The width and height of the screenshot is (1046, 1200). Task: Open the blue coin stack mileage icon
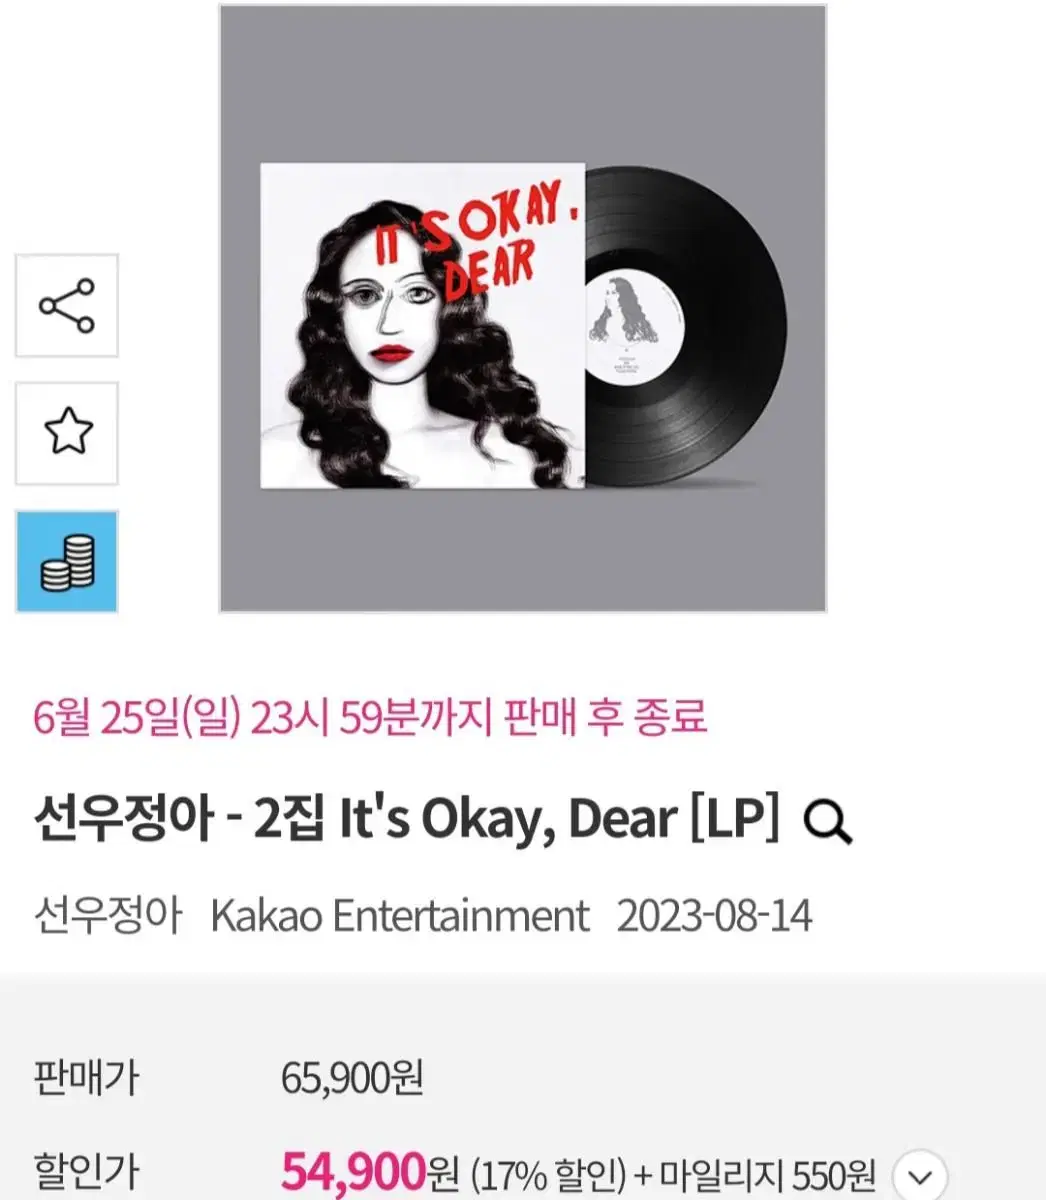(67, 561)
